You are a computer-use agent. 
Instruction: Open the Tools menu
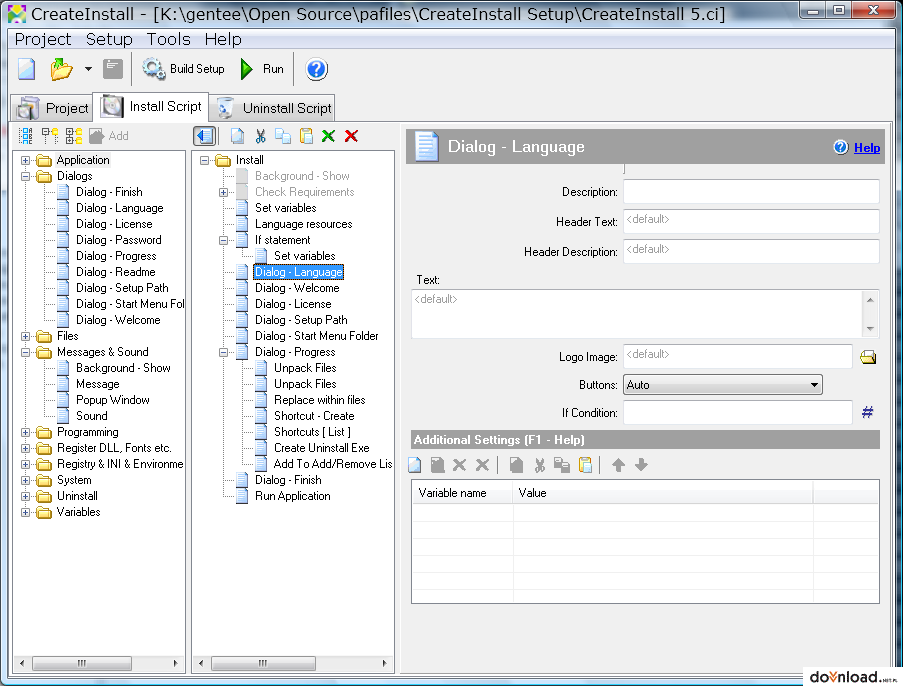(x=168, y=39)
